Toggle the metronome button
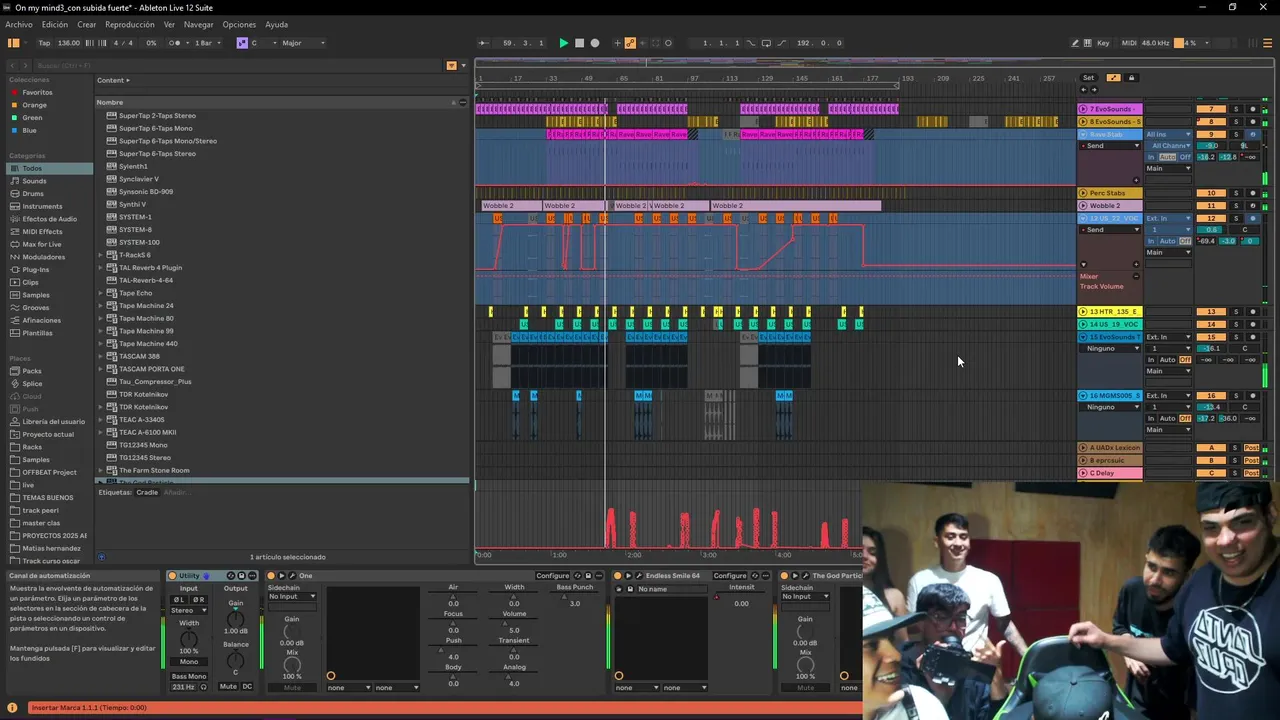 [175, 43]
